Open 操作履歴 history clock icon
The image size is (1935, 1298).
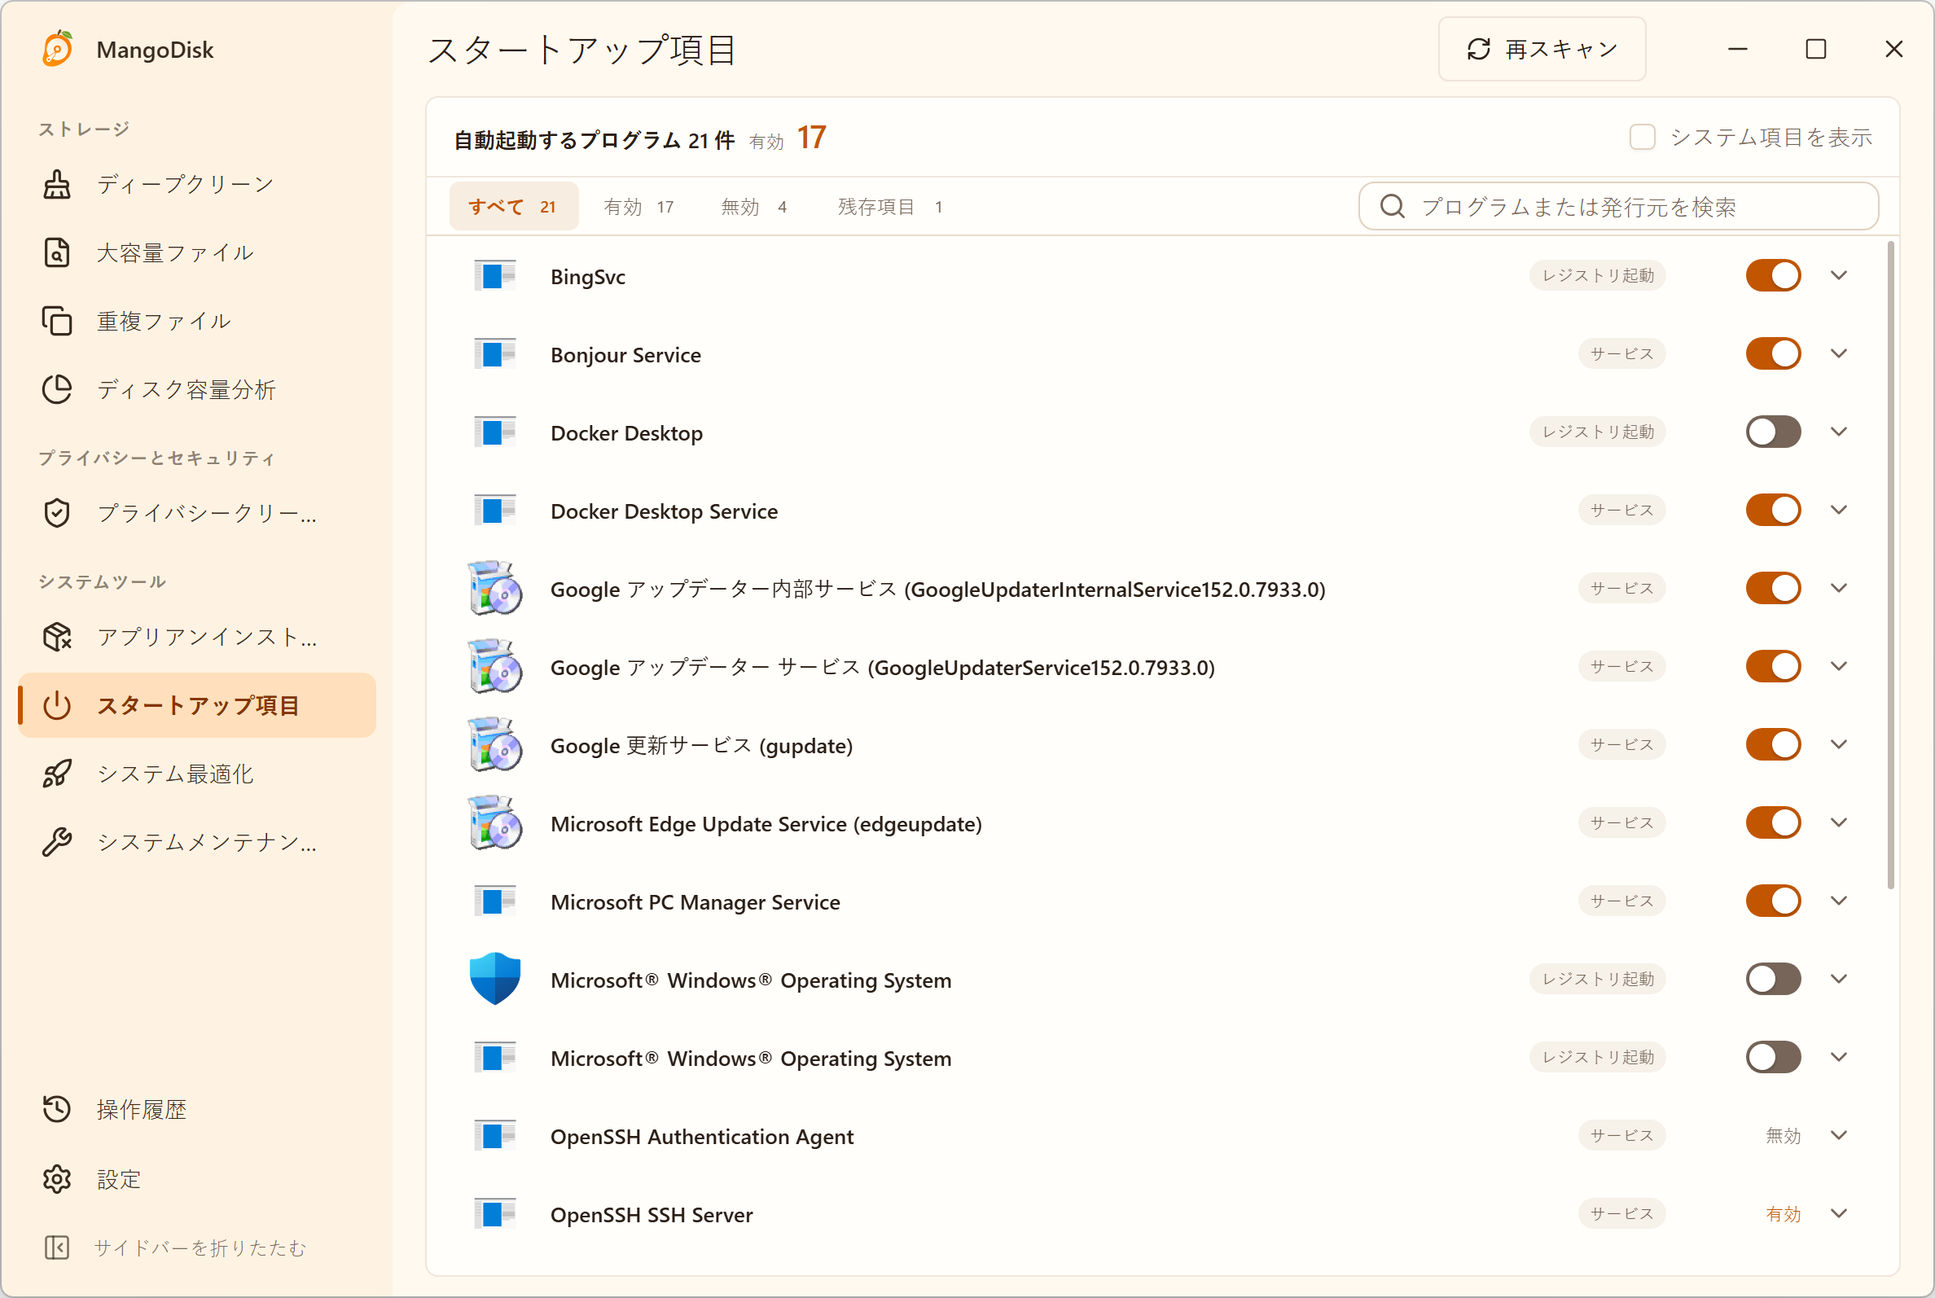(57, 1109)
